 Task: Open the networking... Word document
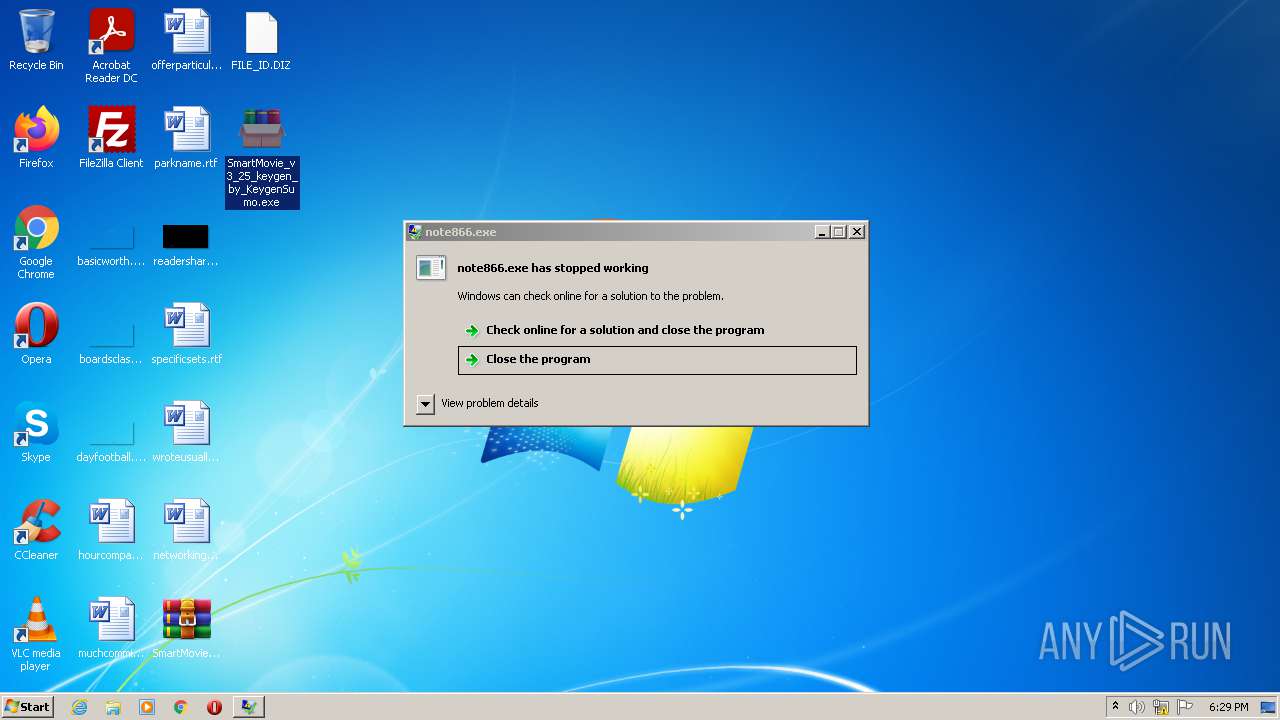[186, 530]
